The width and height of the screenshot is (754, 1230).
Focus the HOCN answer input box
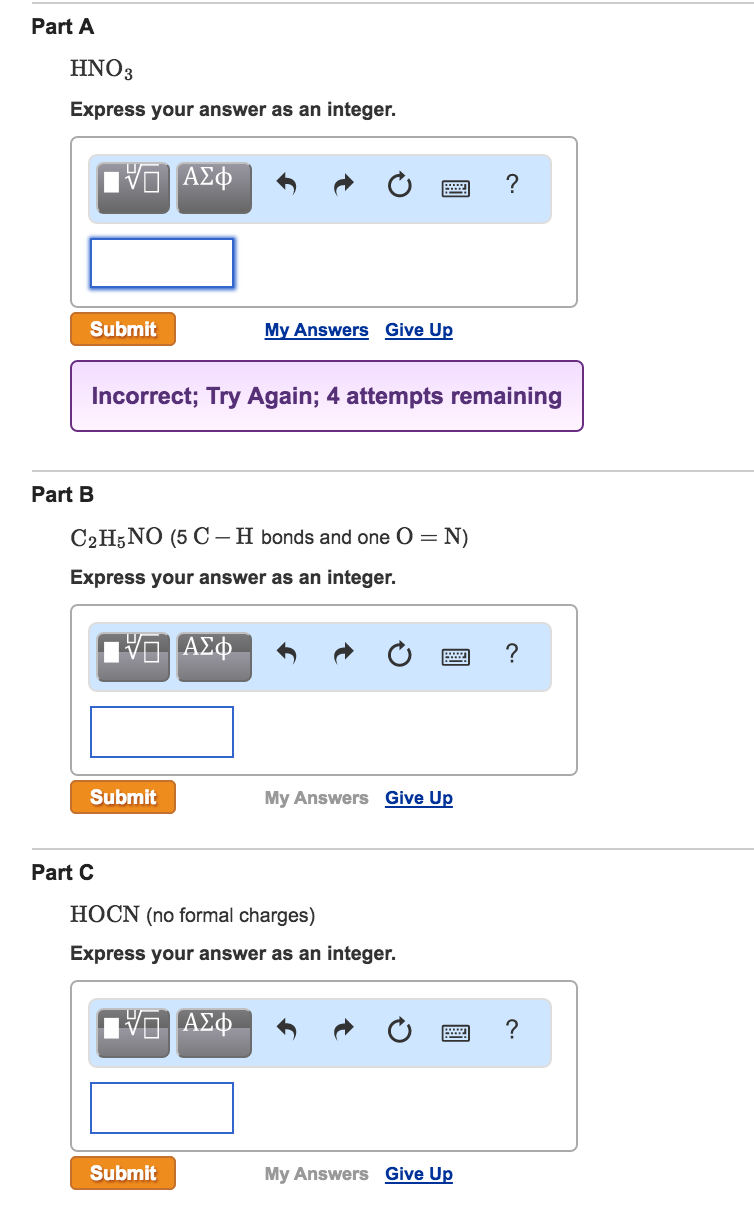pyautogui.click(x=162, y=1108)
